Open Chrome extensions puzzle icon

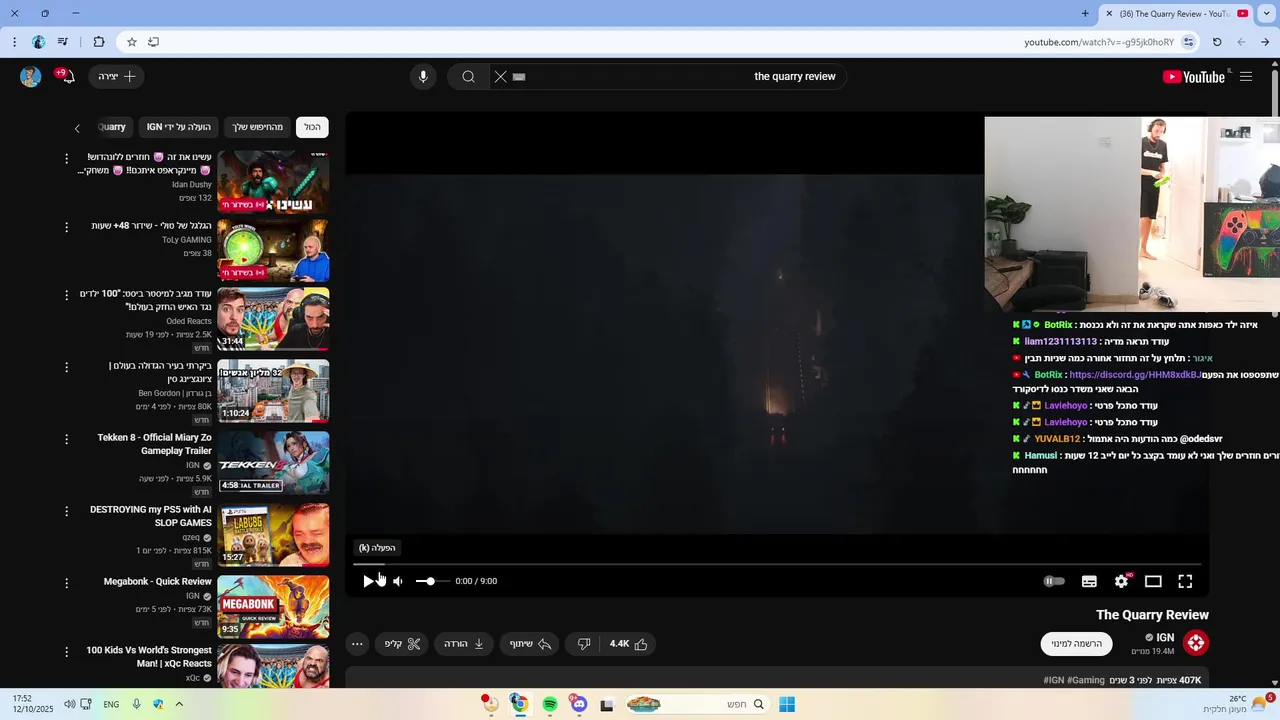[98, 42]
